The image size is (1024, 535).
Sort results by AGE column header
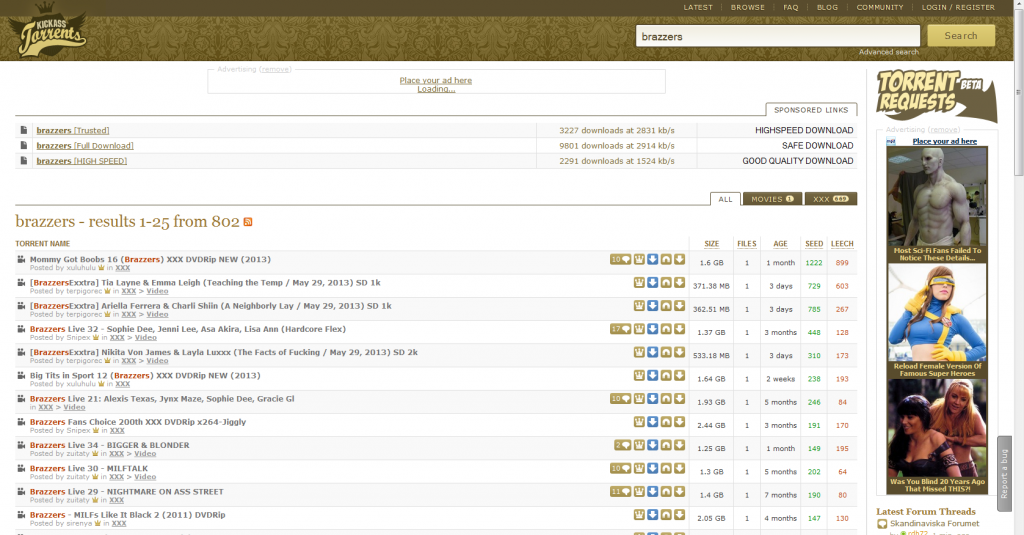coord(780,244)
